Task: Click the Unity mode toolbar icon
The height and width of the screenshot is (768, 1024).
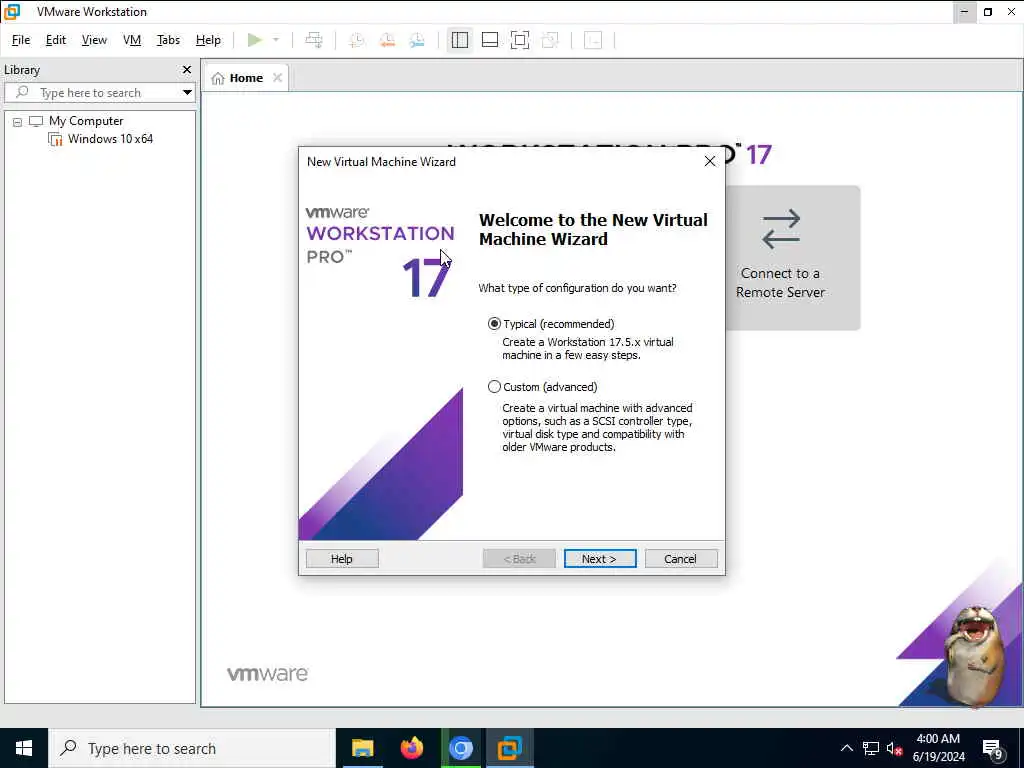Action: coord(551,40)
